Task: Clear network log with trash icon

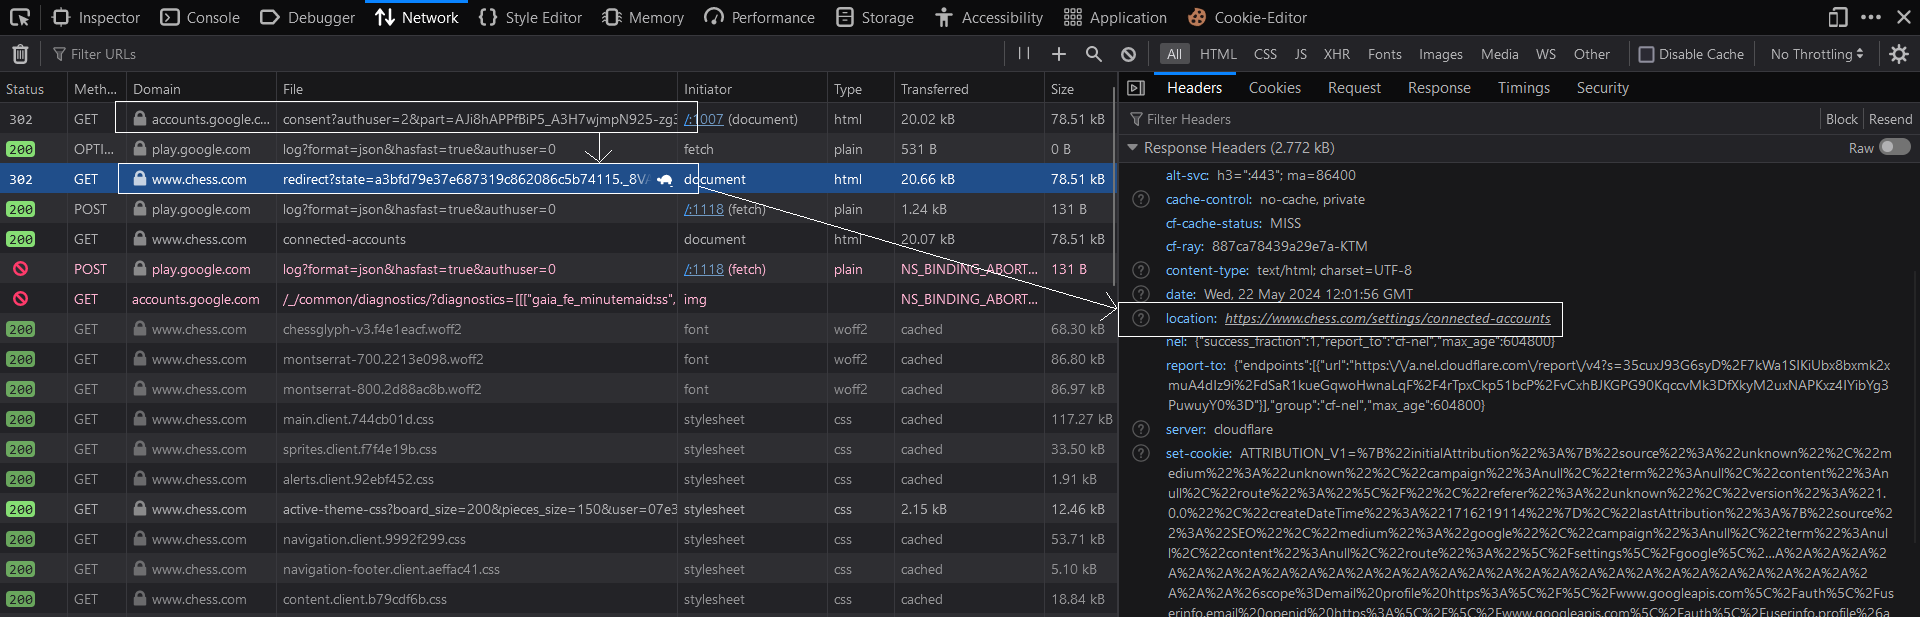Action: (20, 54)
